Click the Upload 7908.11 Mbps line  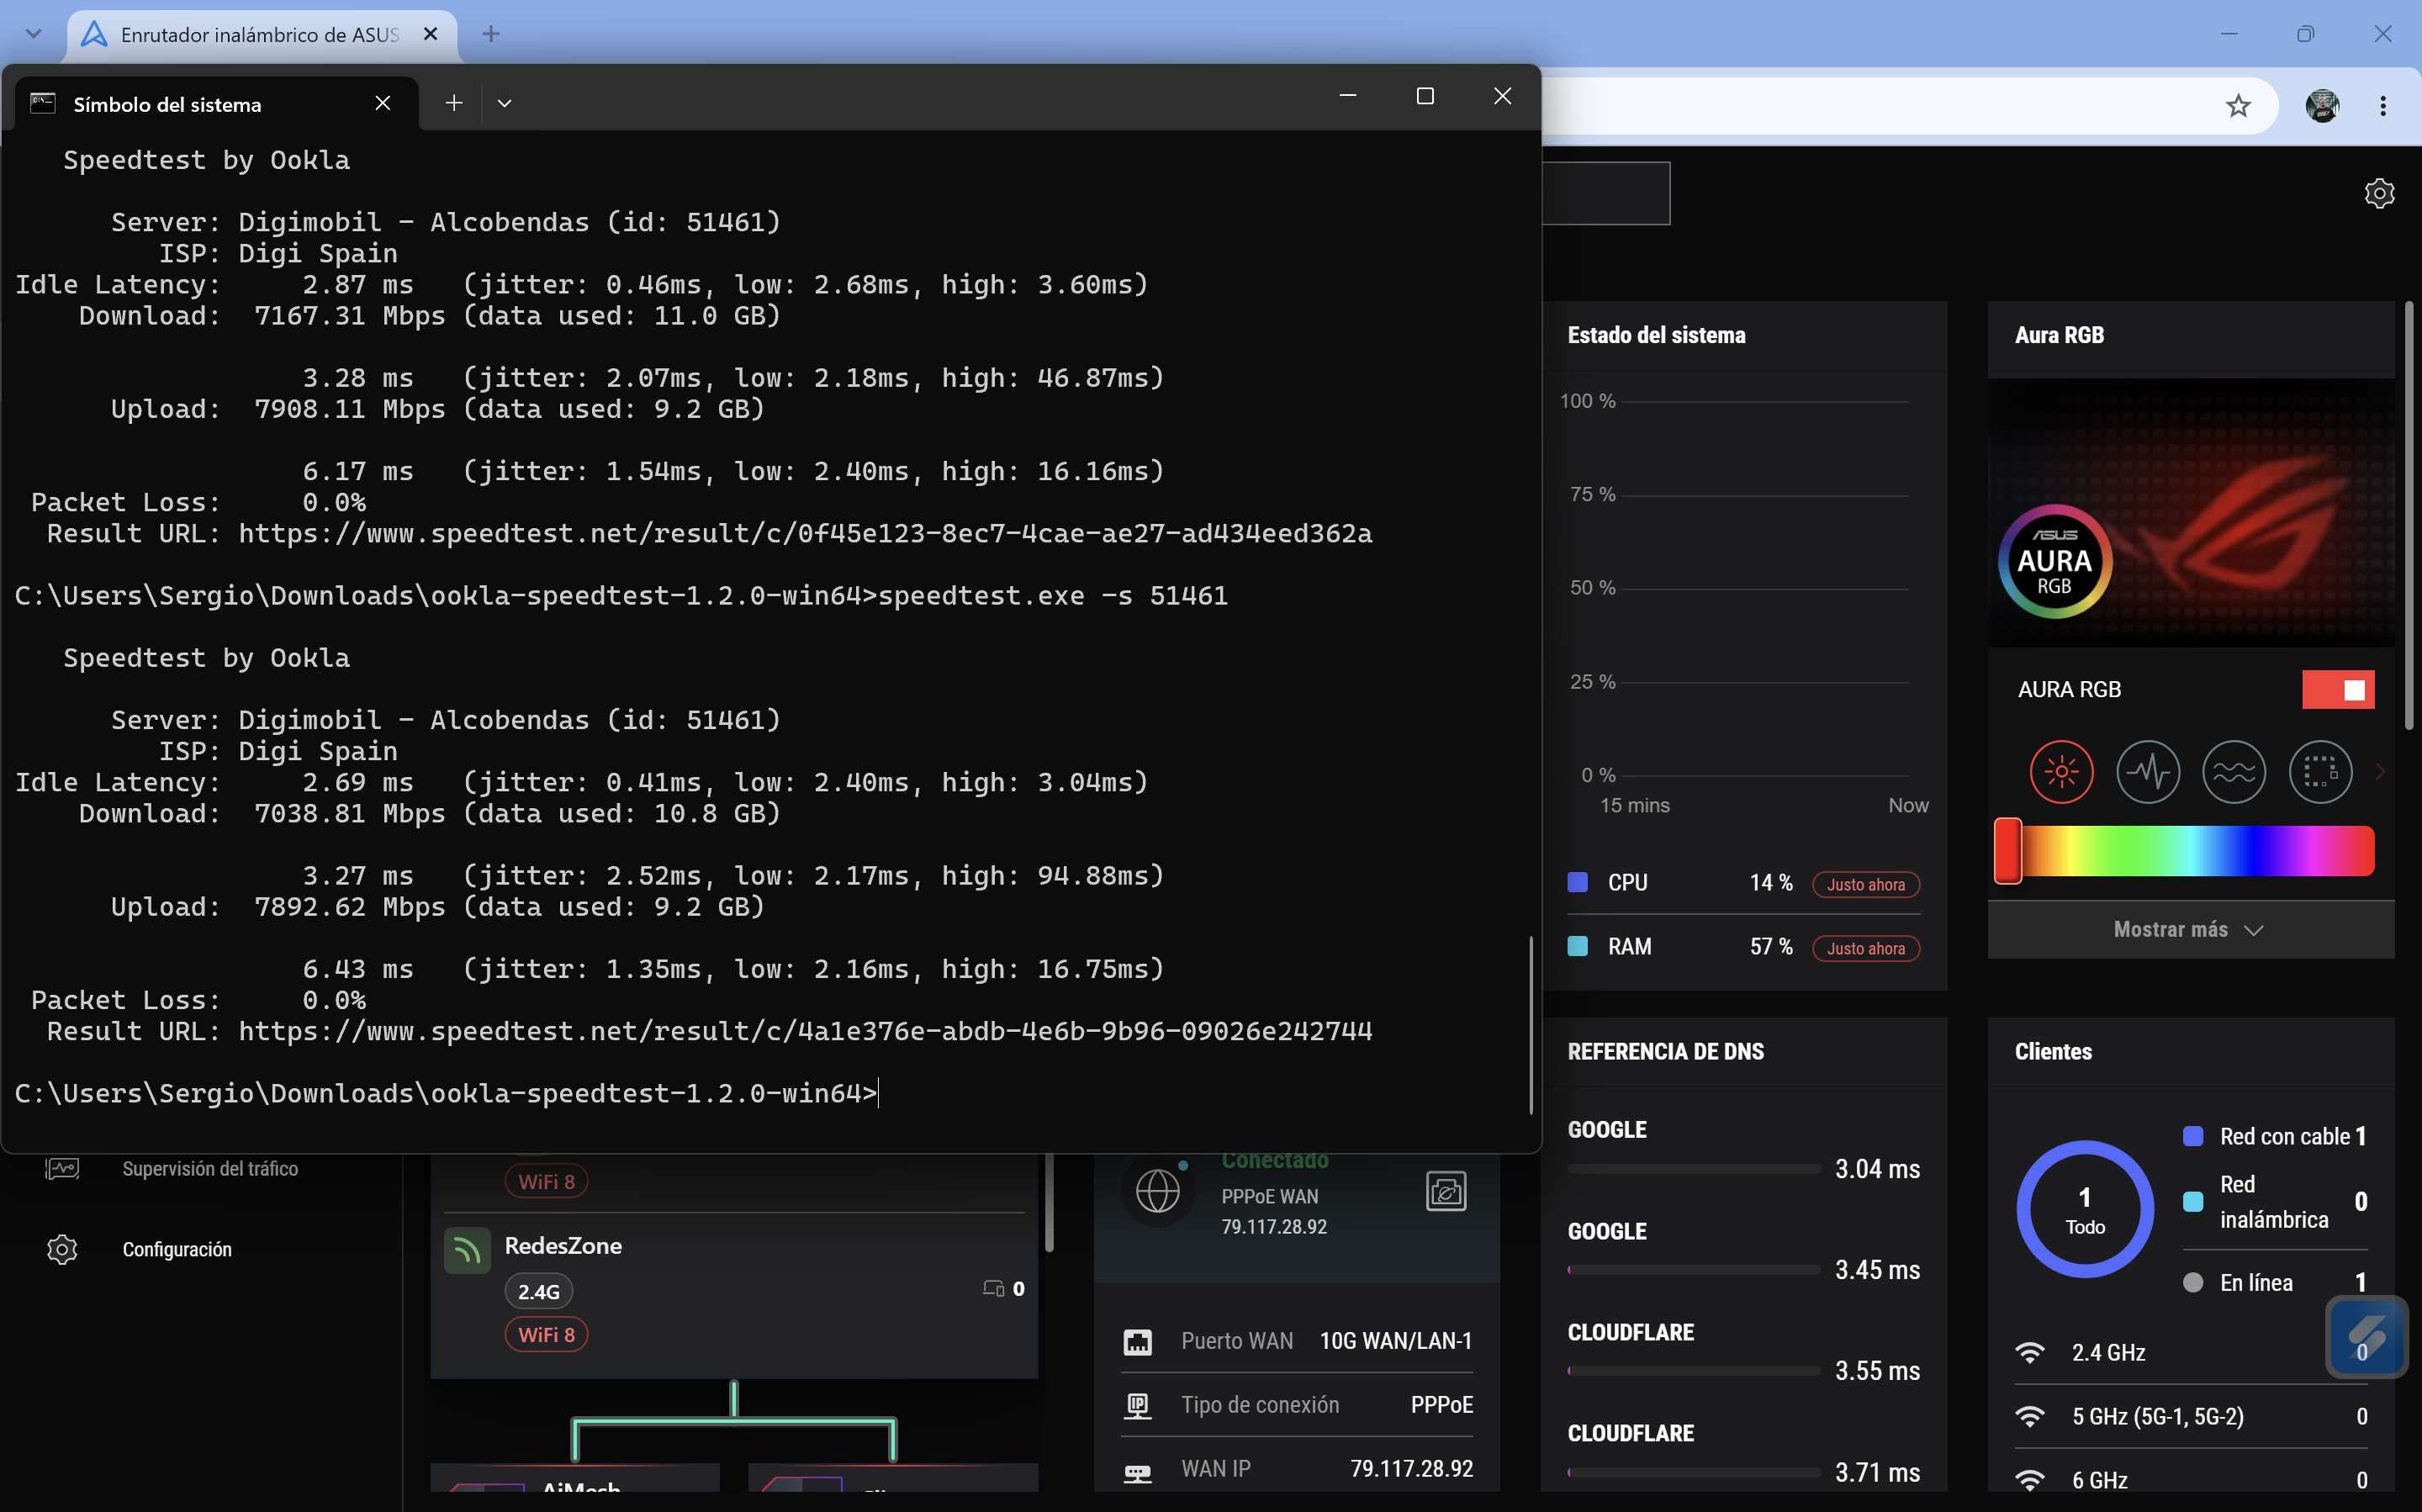(x=437, y=409)
